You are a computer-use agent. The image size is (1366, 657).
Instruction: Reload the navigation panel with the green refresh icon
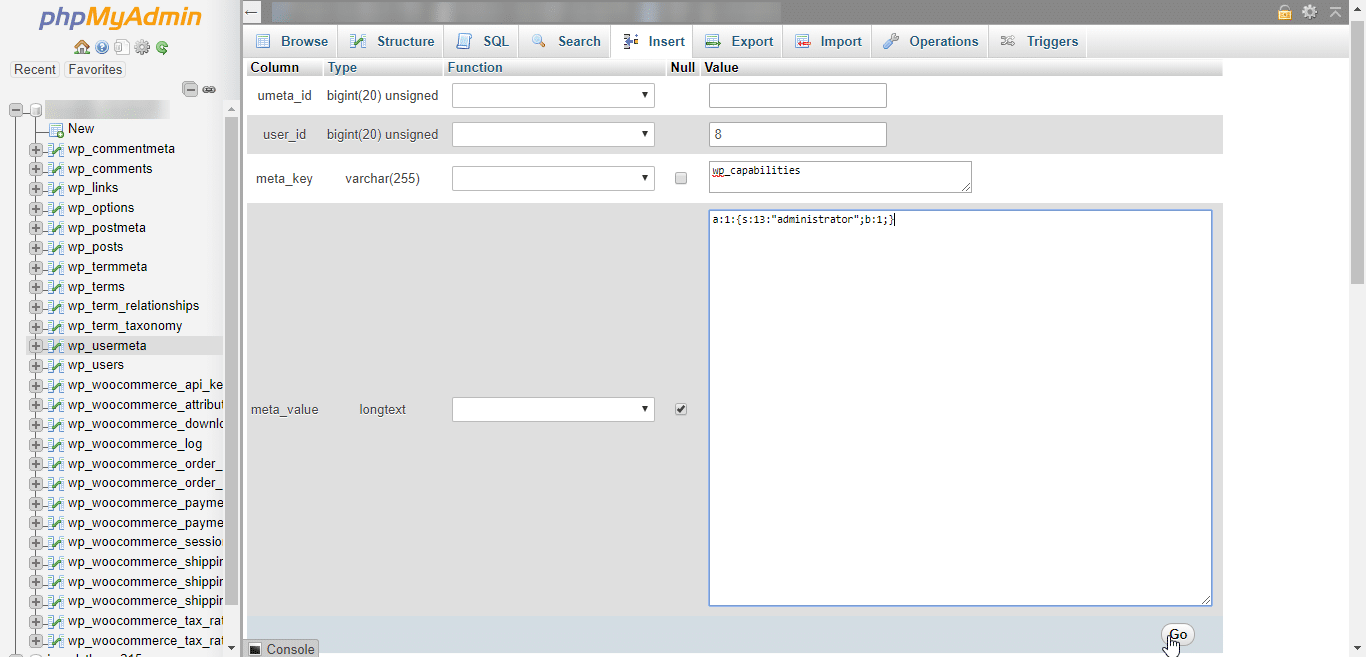tap(161, 47)
